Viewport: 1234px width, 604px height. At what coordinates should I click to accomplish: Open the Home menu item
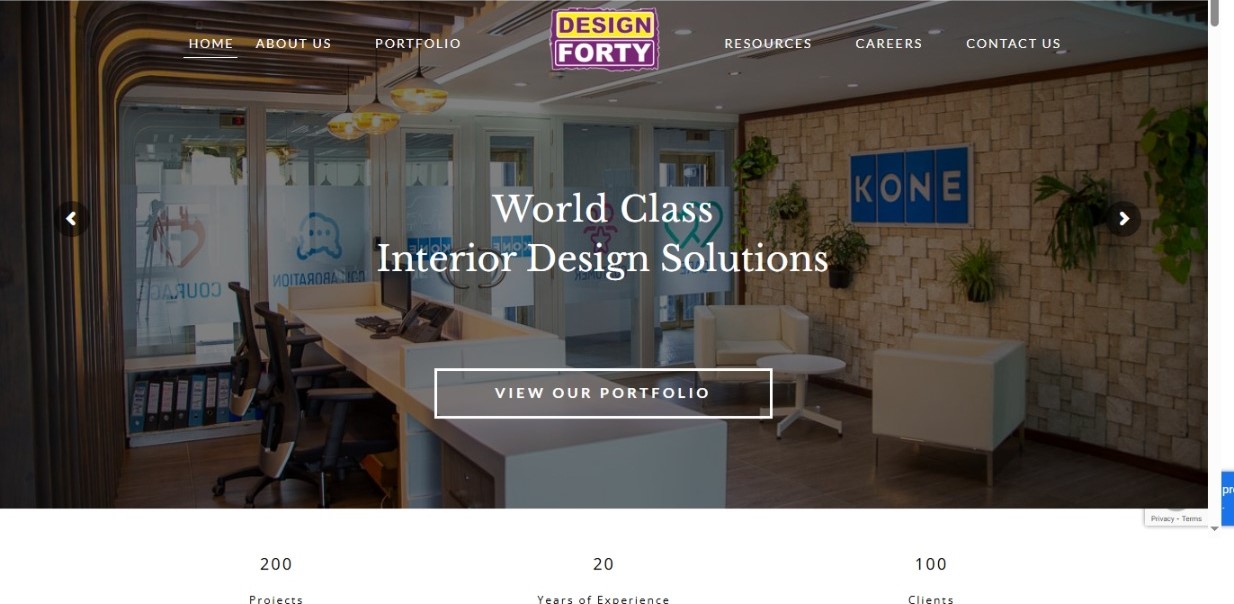[x=211, y=43]
